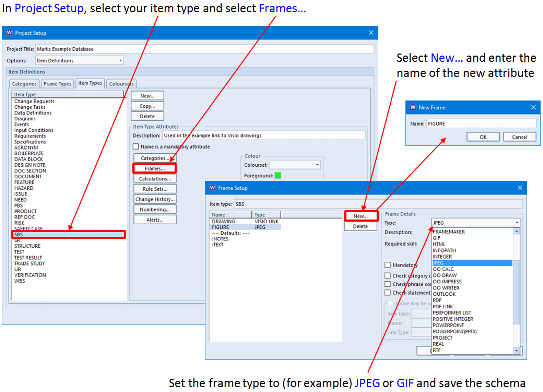Click the green Foreground colour swatch

pyautogui.click(x=278, y=176)
